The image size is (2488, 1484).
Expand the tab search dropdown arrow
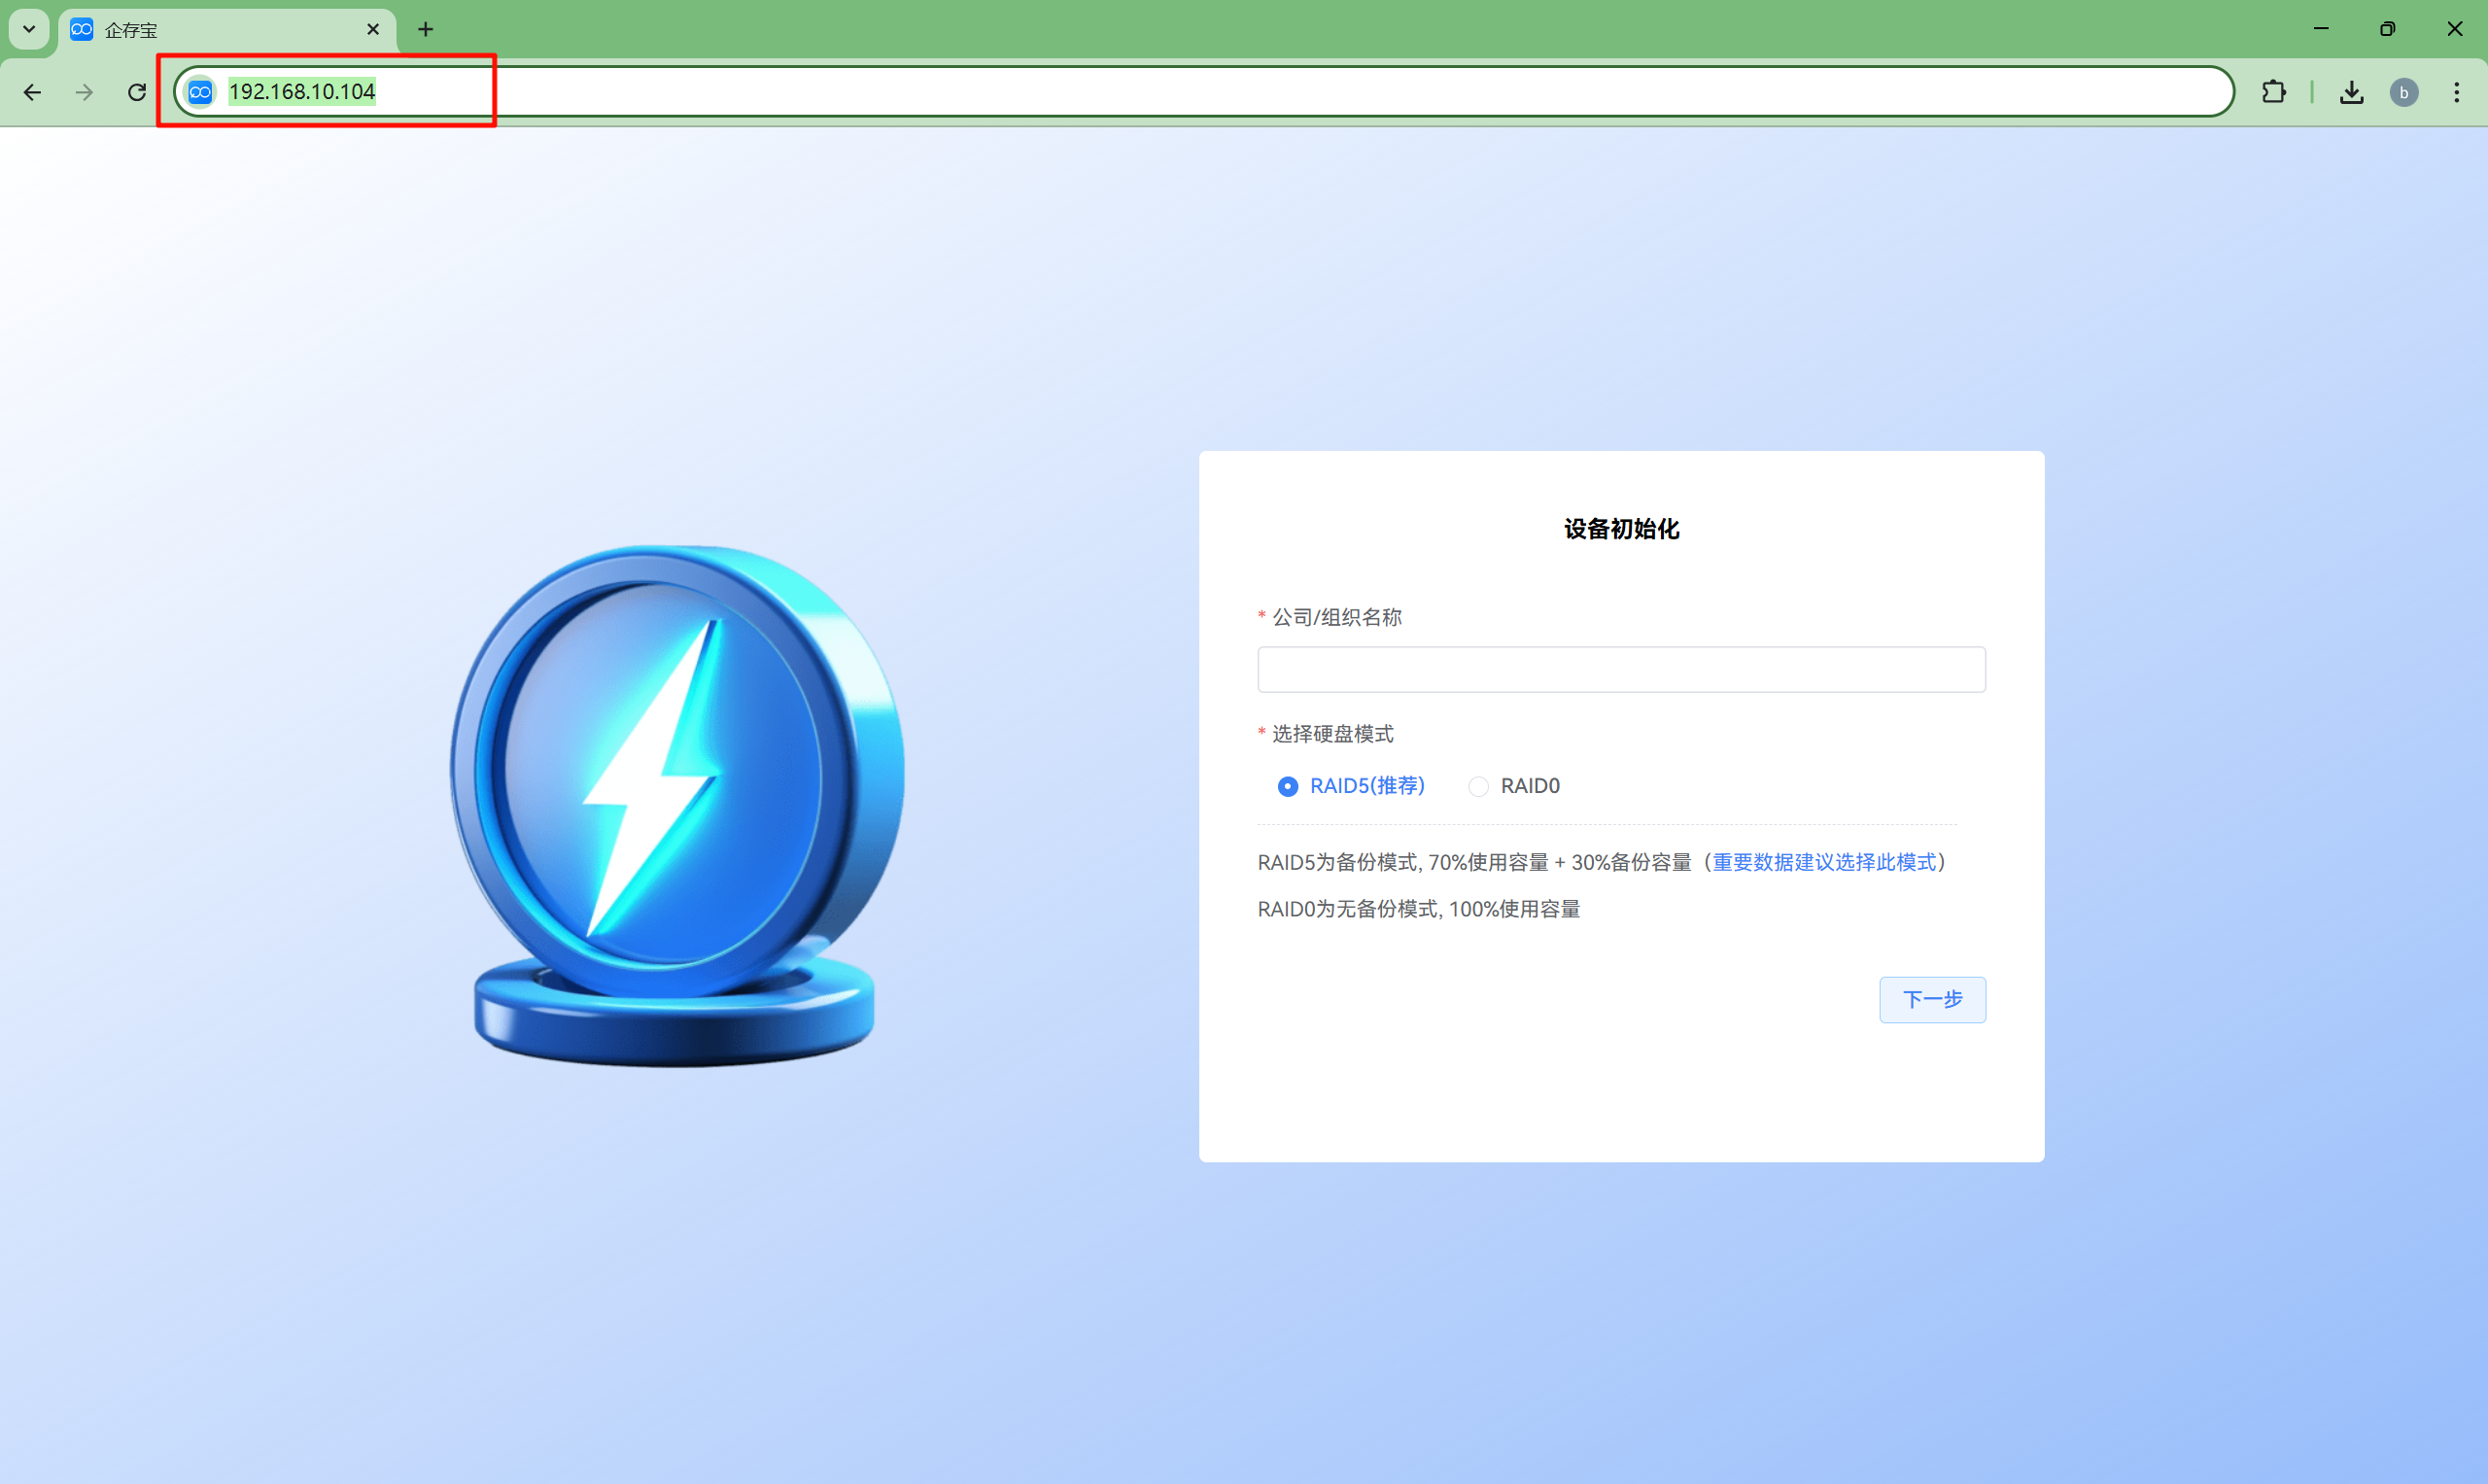(29, 29)
